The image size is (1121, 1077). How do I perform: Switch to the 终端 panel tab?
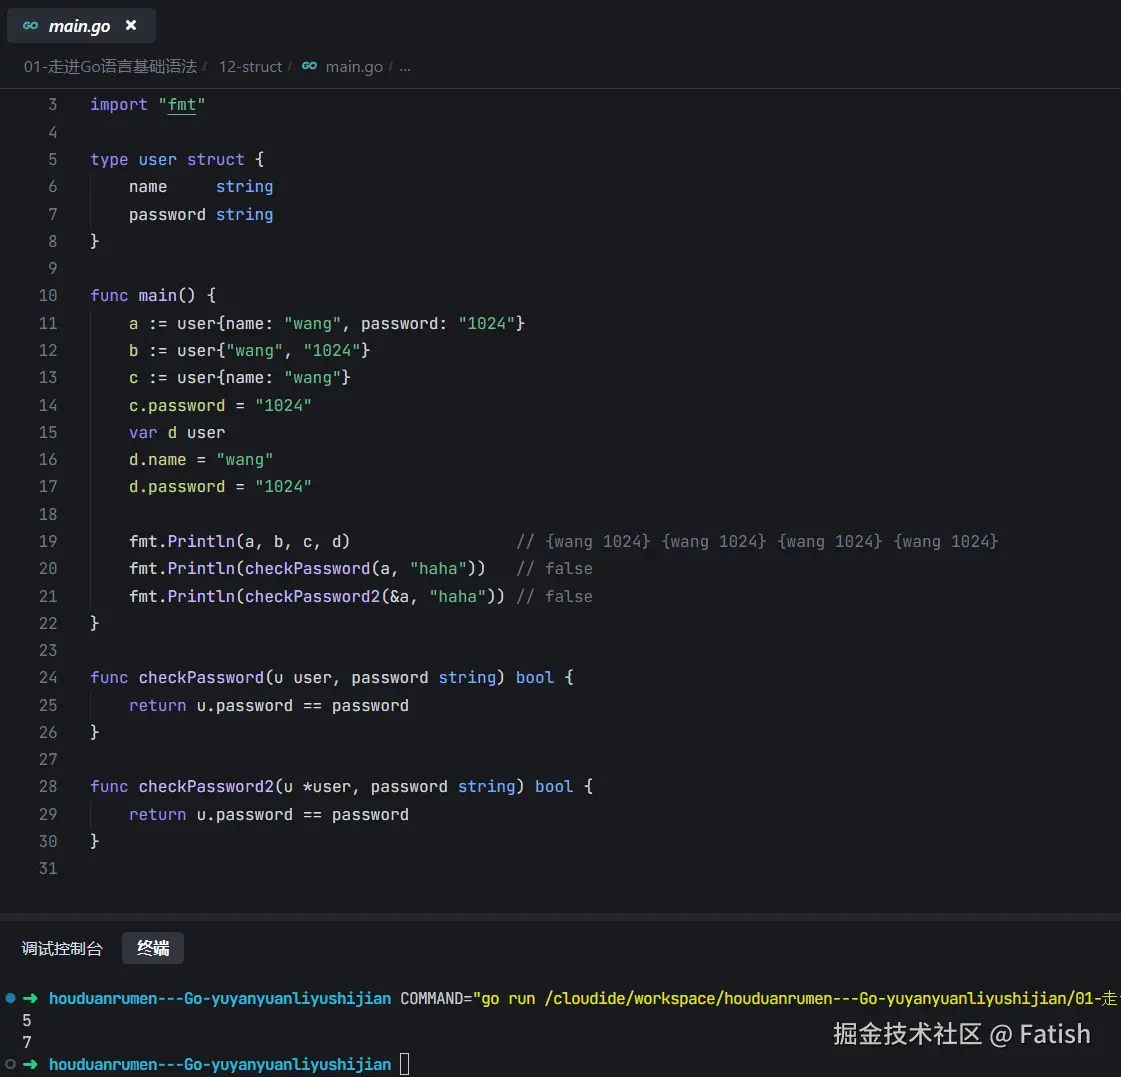click(153, 948)
